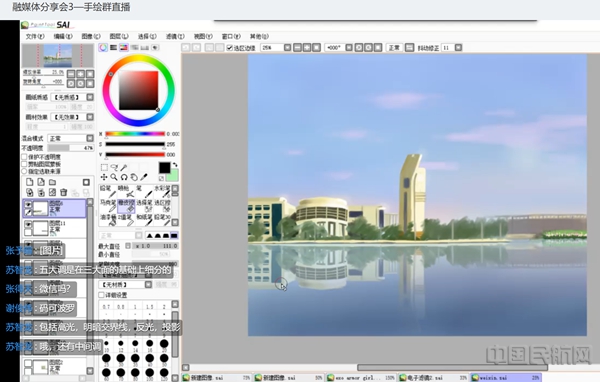Open the 选择 (Select) menu
The height and width of the screenshot is (382, 600).
(x=147, y=36)
